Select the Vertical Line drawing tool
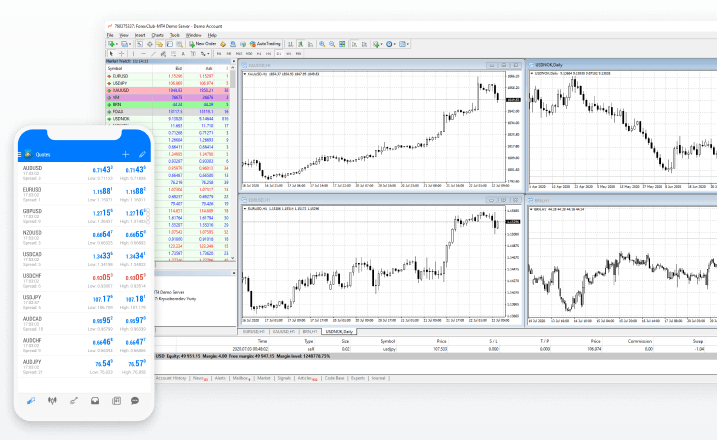This screenshot has width=717, height=440. click(134, 54)
